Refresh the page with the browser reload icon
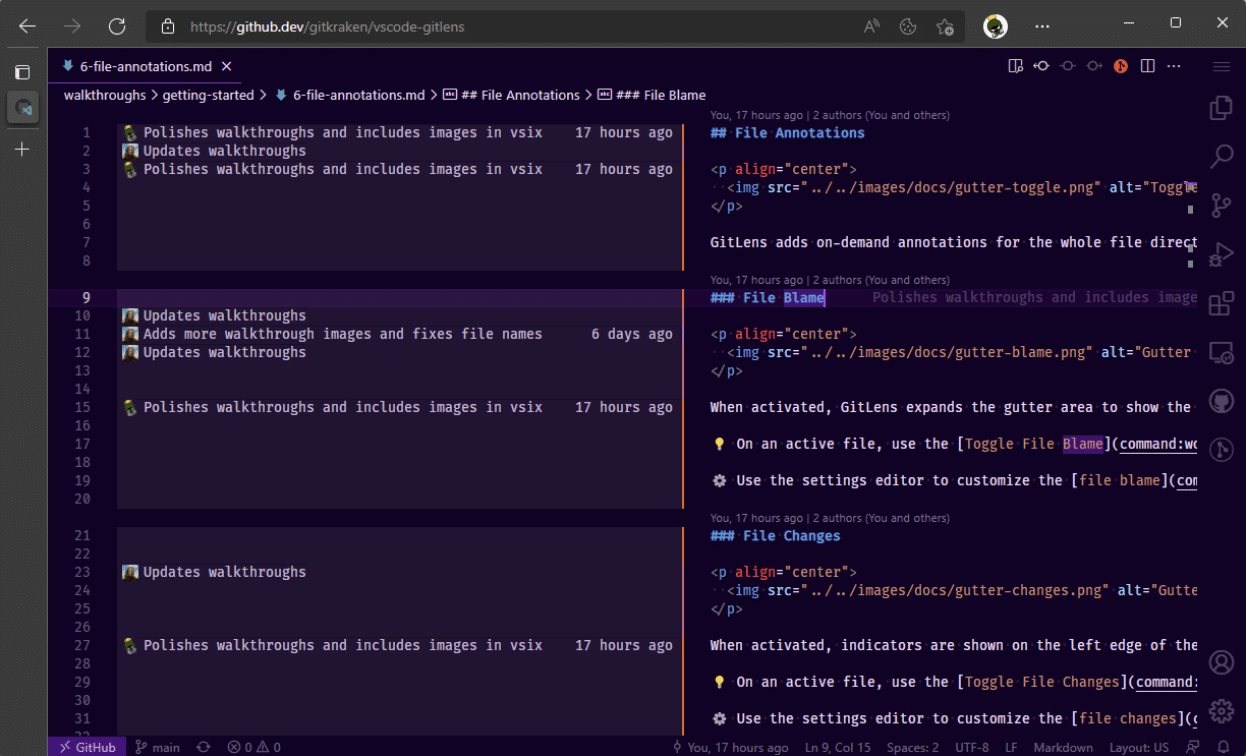Image resolution: width=1246 pixels, height=756 pixels. coord(117,26)
